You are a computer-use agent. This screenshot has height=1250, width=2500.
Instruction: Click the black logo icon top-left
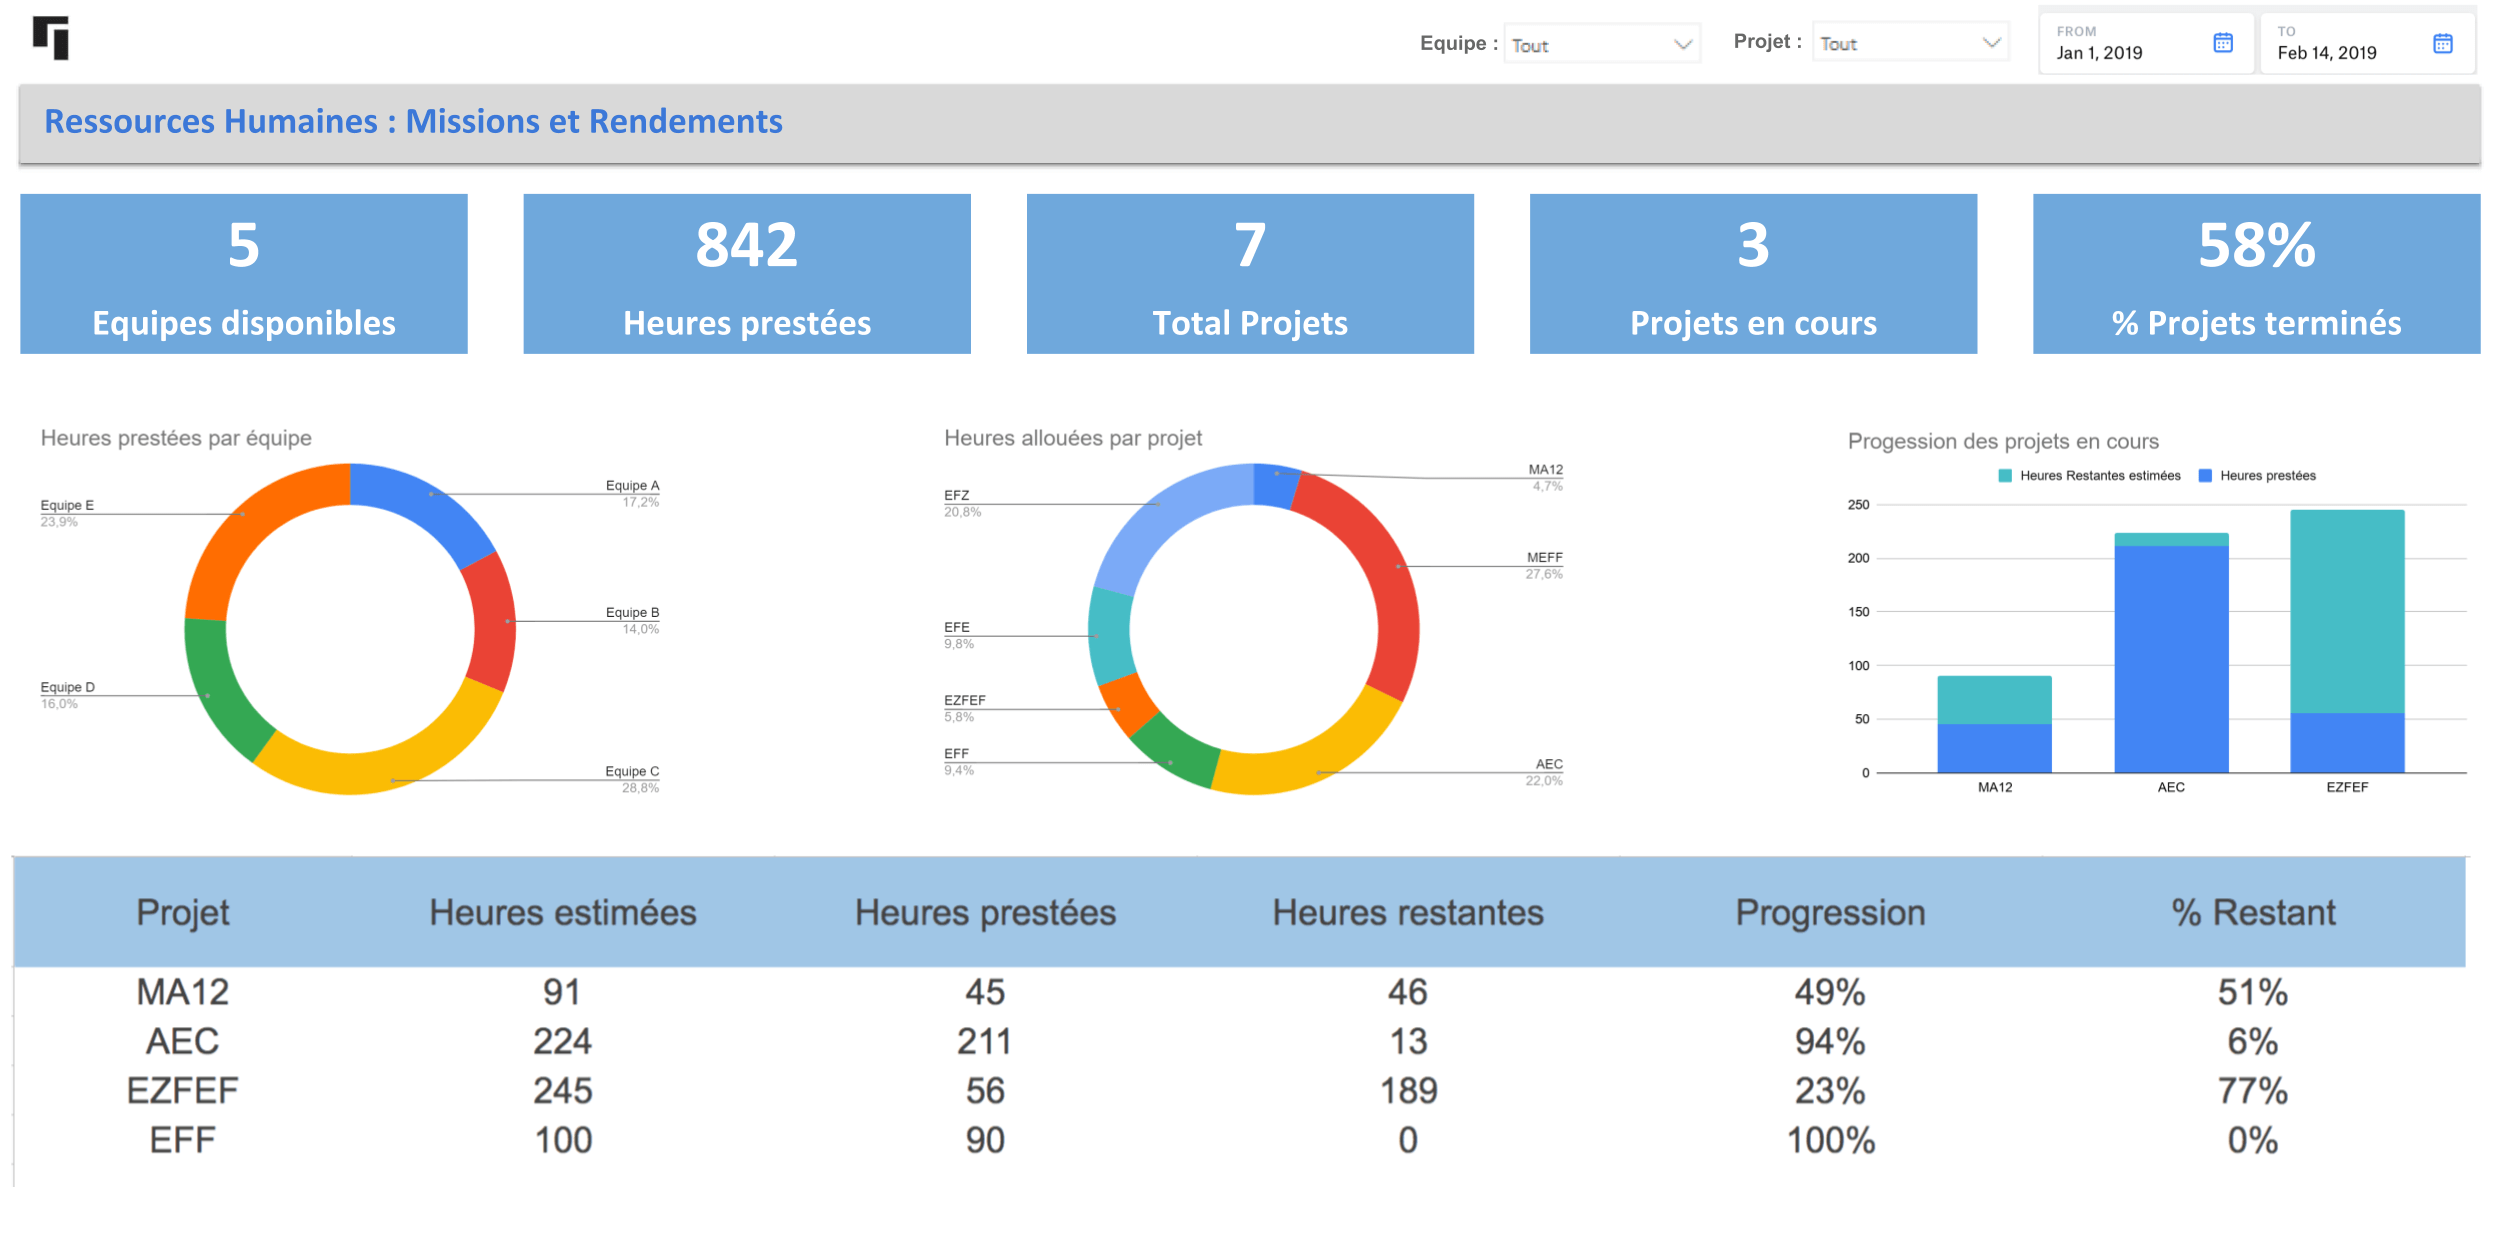51,38
